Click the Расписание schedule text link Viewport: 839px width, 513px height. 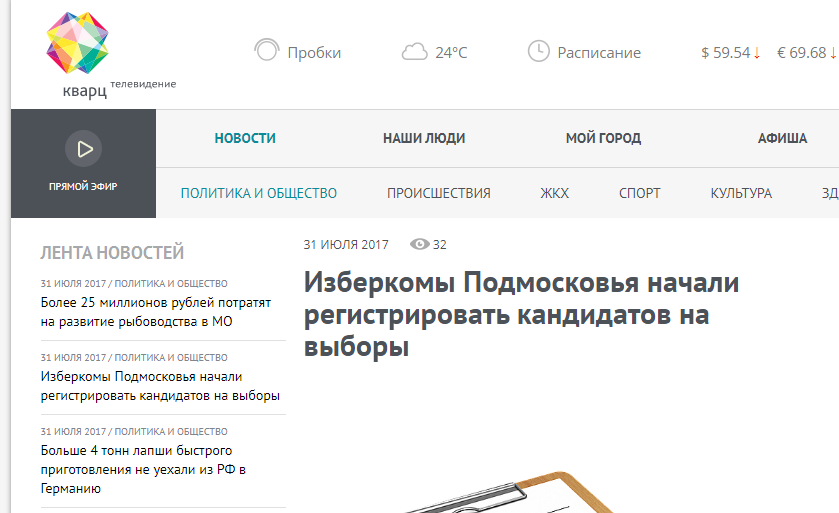[x=598, y=53]
